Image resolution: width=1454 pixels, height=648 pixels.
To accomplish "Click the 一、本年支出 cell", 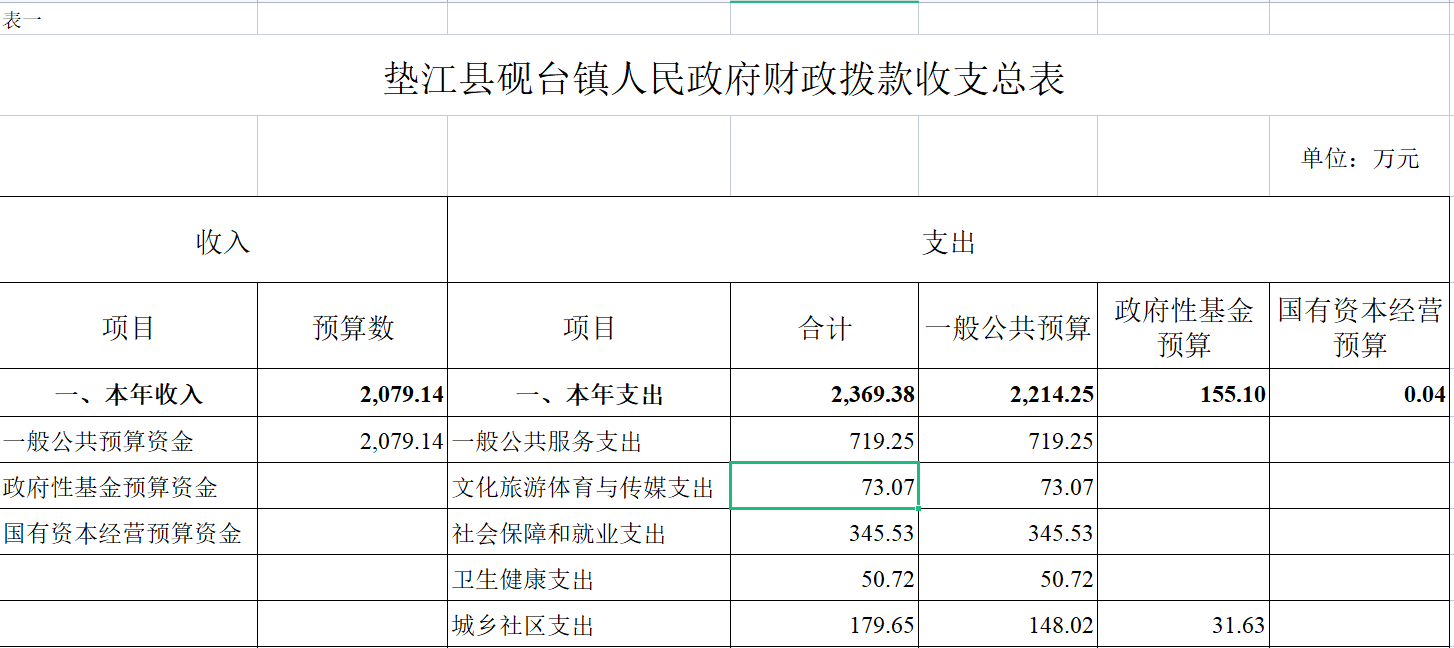I will click(x=589, y=394).
